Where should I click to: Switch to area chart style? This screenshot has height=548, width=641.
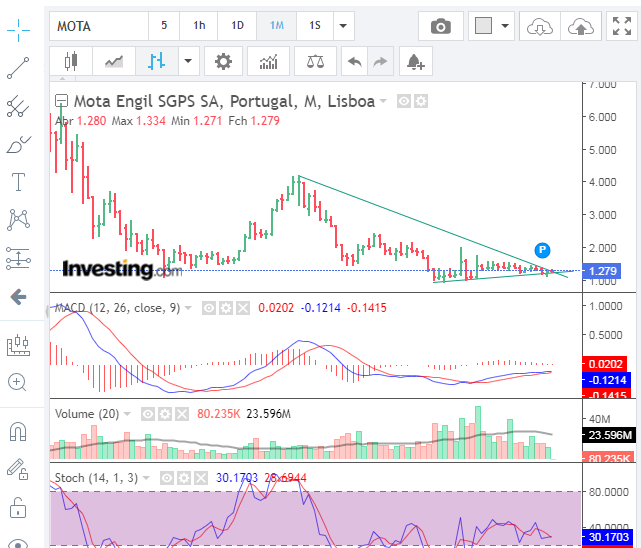coord(114,61)
